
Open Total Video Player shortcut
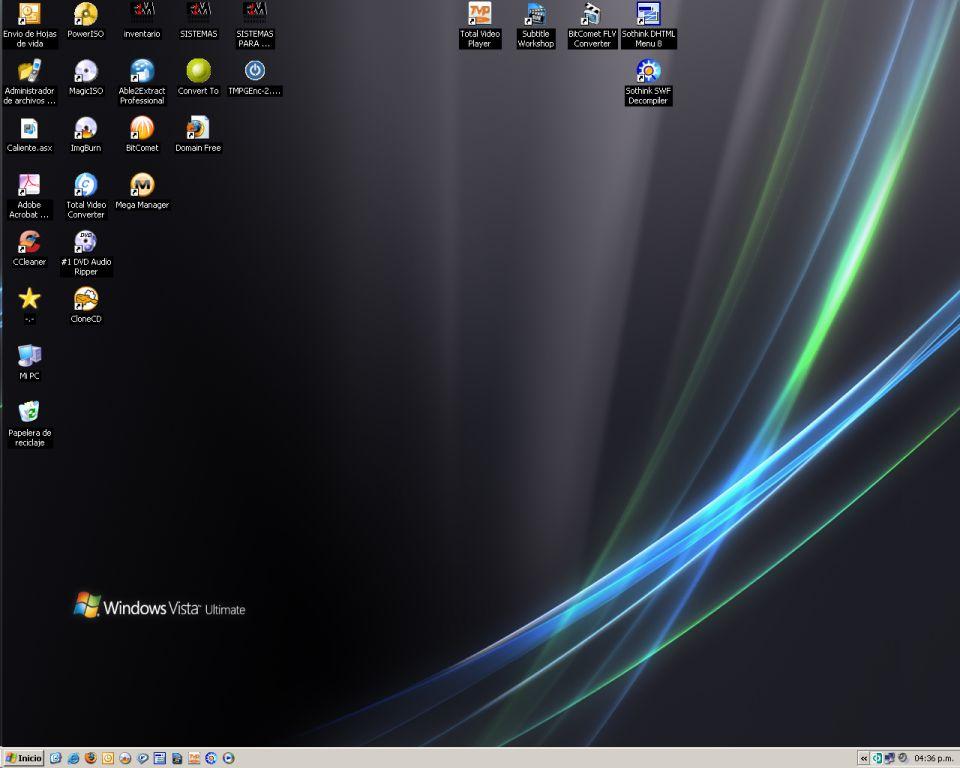pyautogui.click(x=480, y=15)
